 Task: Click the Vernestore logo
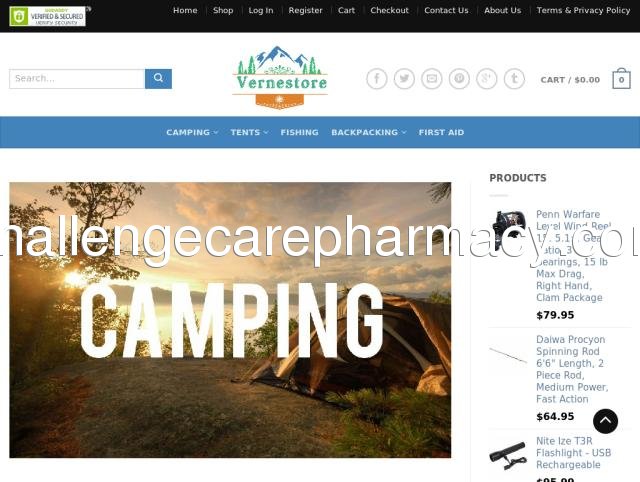click(x=280, y=77)
